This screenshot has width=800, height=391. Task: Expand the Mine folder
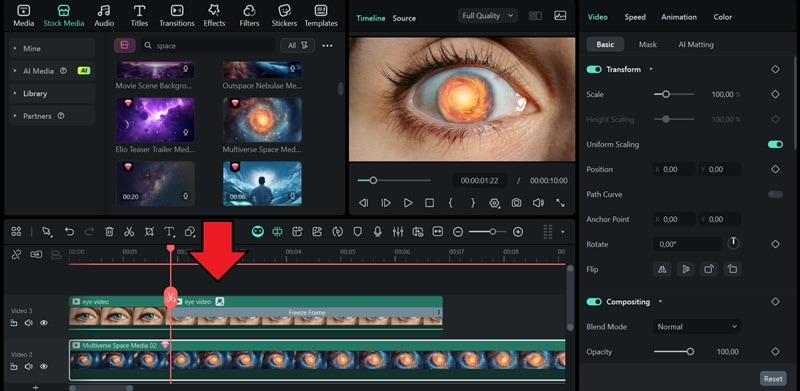[x=52, y=48]
